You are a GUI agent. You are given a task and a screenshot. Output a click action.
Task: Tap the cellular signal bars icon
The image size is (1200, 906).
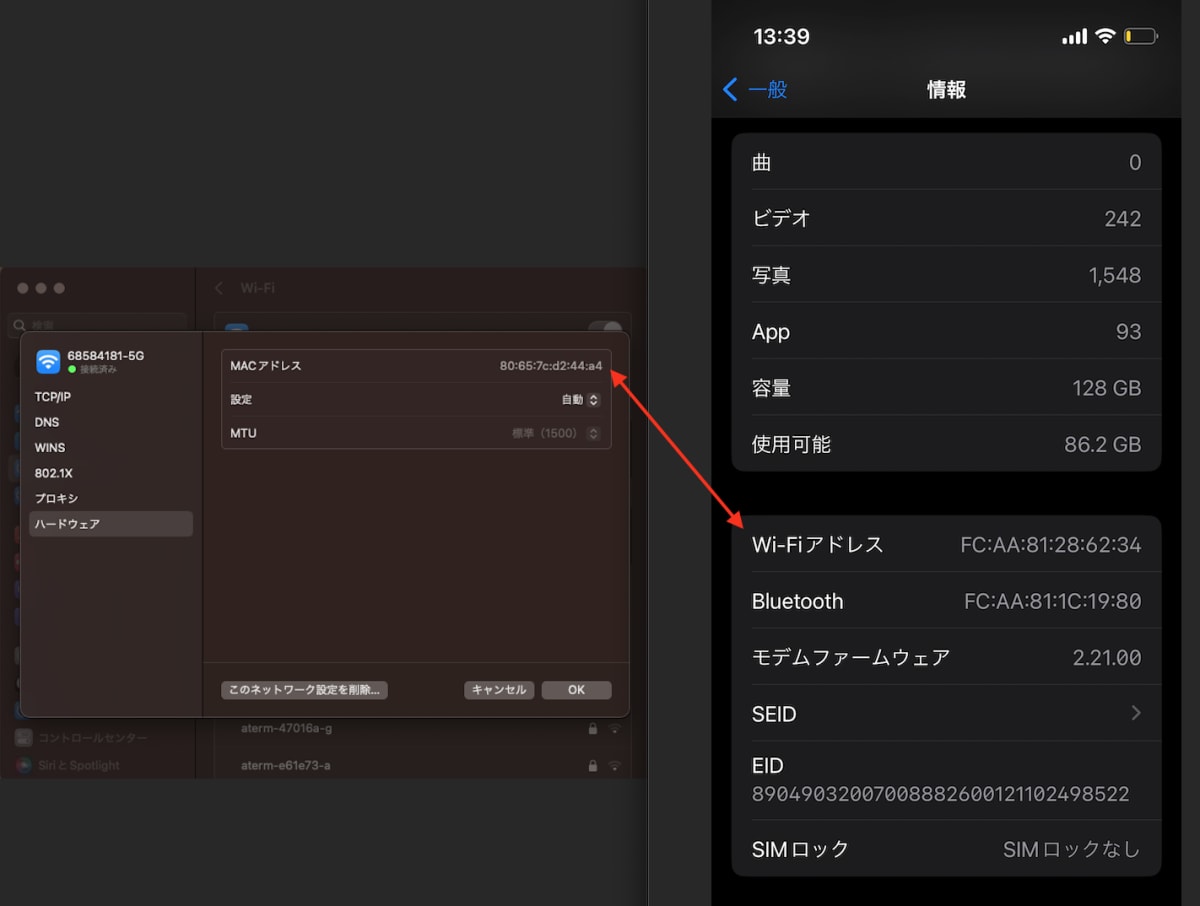click(1074, 37)
